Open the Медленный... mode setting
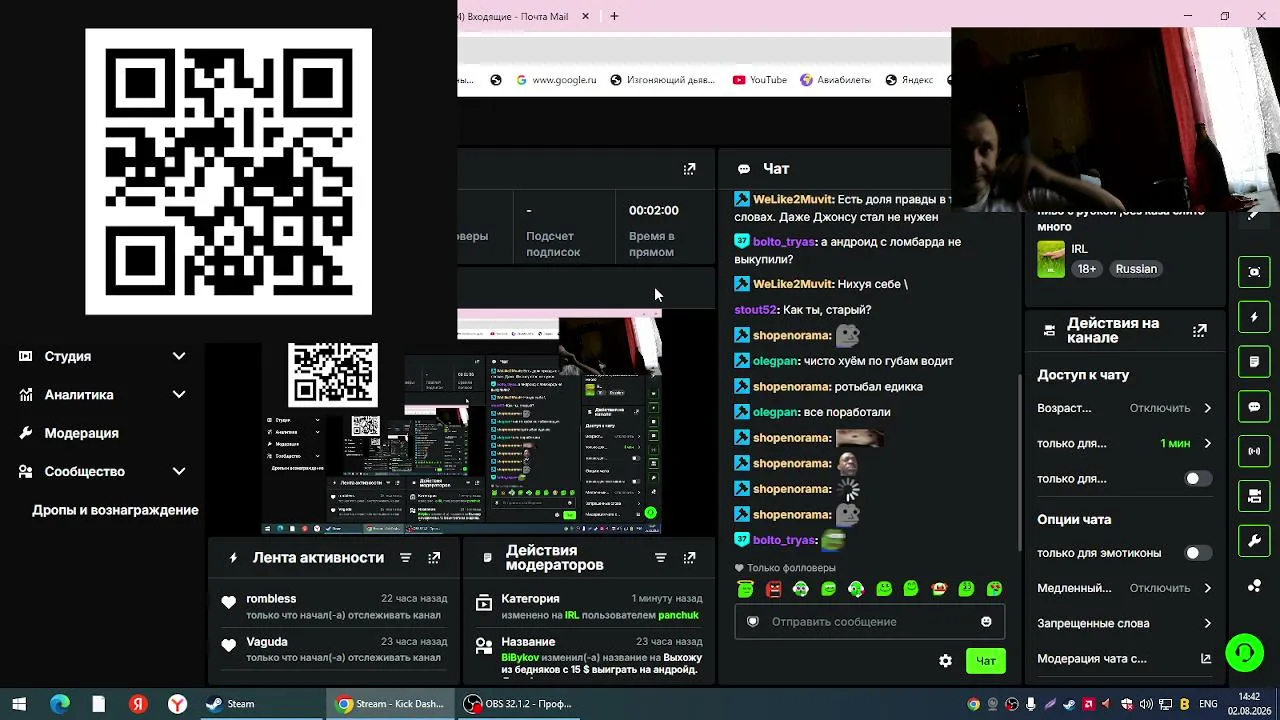The image size is (1280, 720). pos(1124,588)
